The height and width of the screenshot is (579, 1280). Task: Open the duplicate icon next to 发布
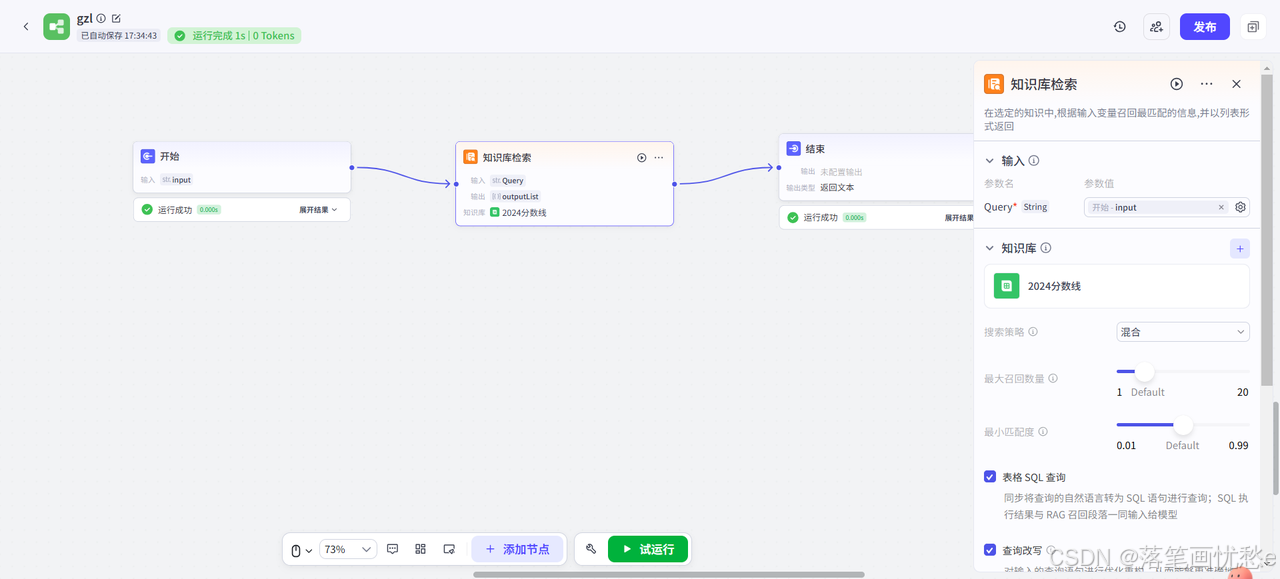[x=1253, y=27]
